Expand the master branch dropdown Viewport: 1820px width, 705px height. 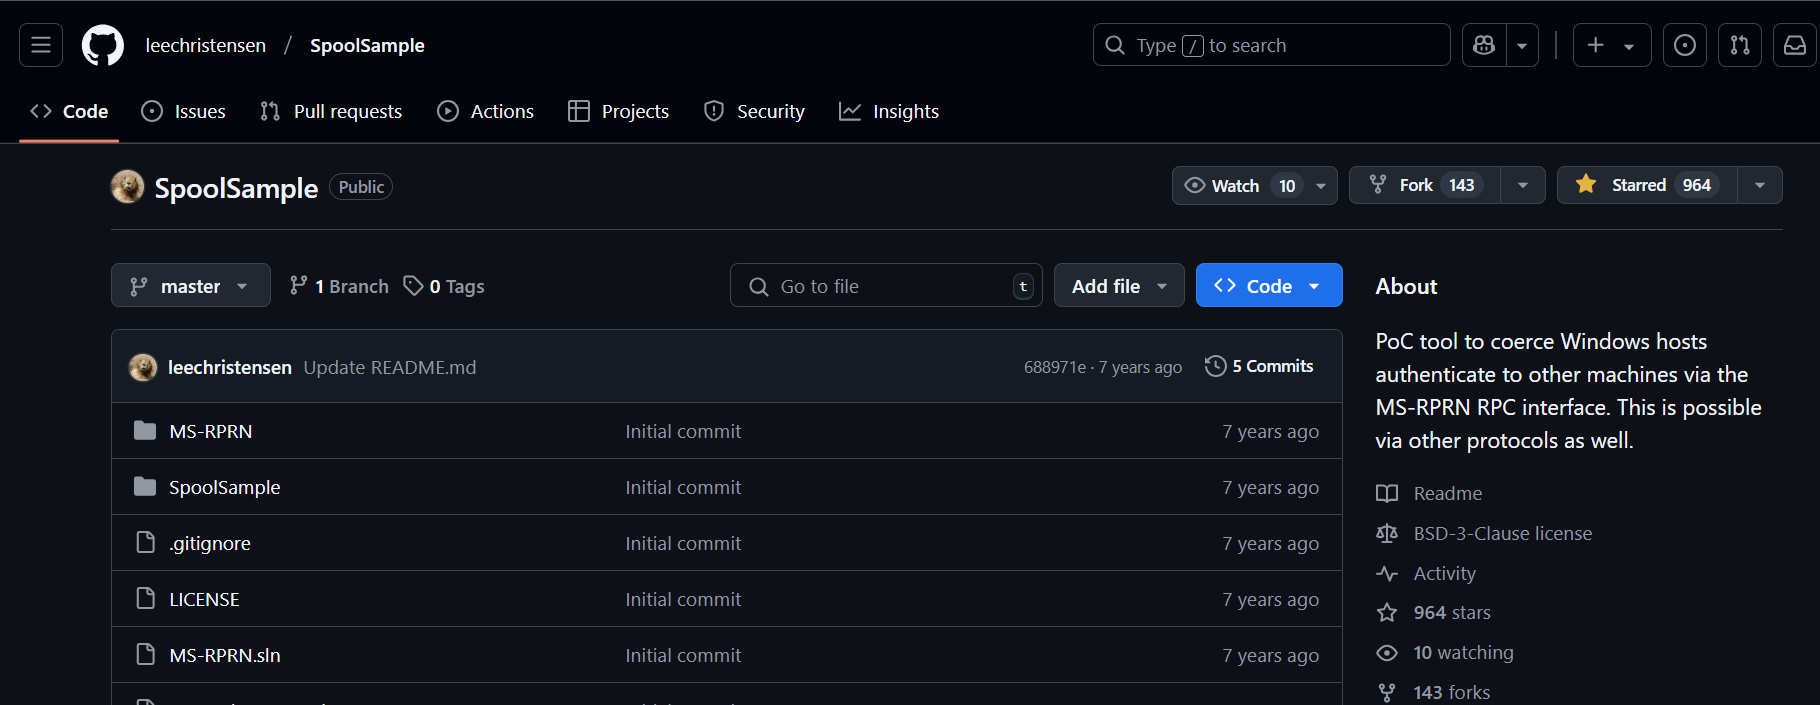190,286
